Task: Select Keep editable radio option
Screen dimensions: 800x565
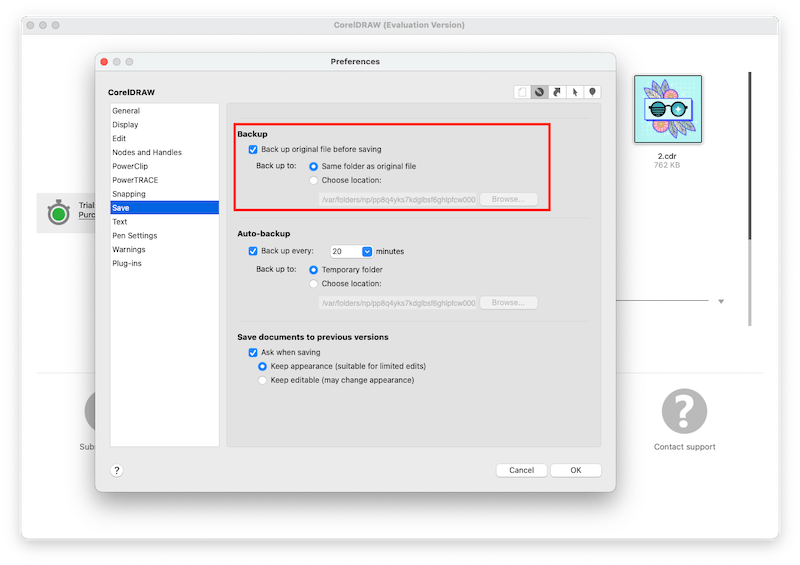Action: (263, 380)
